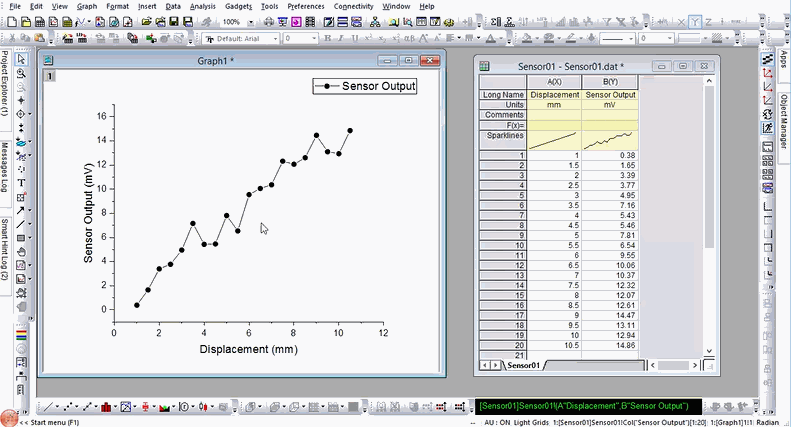Select the Arrow drawing tool
This screenshot has width=791, height=427.
click(21, 211)
